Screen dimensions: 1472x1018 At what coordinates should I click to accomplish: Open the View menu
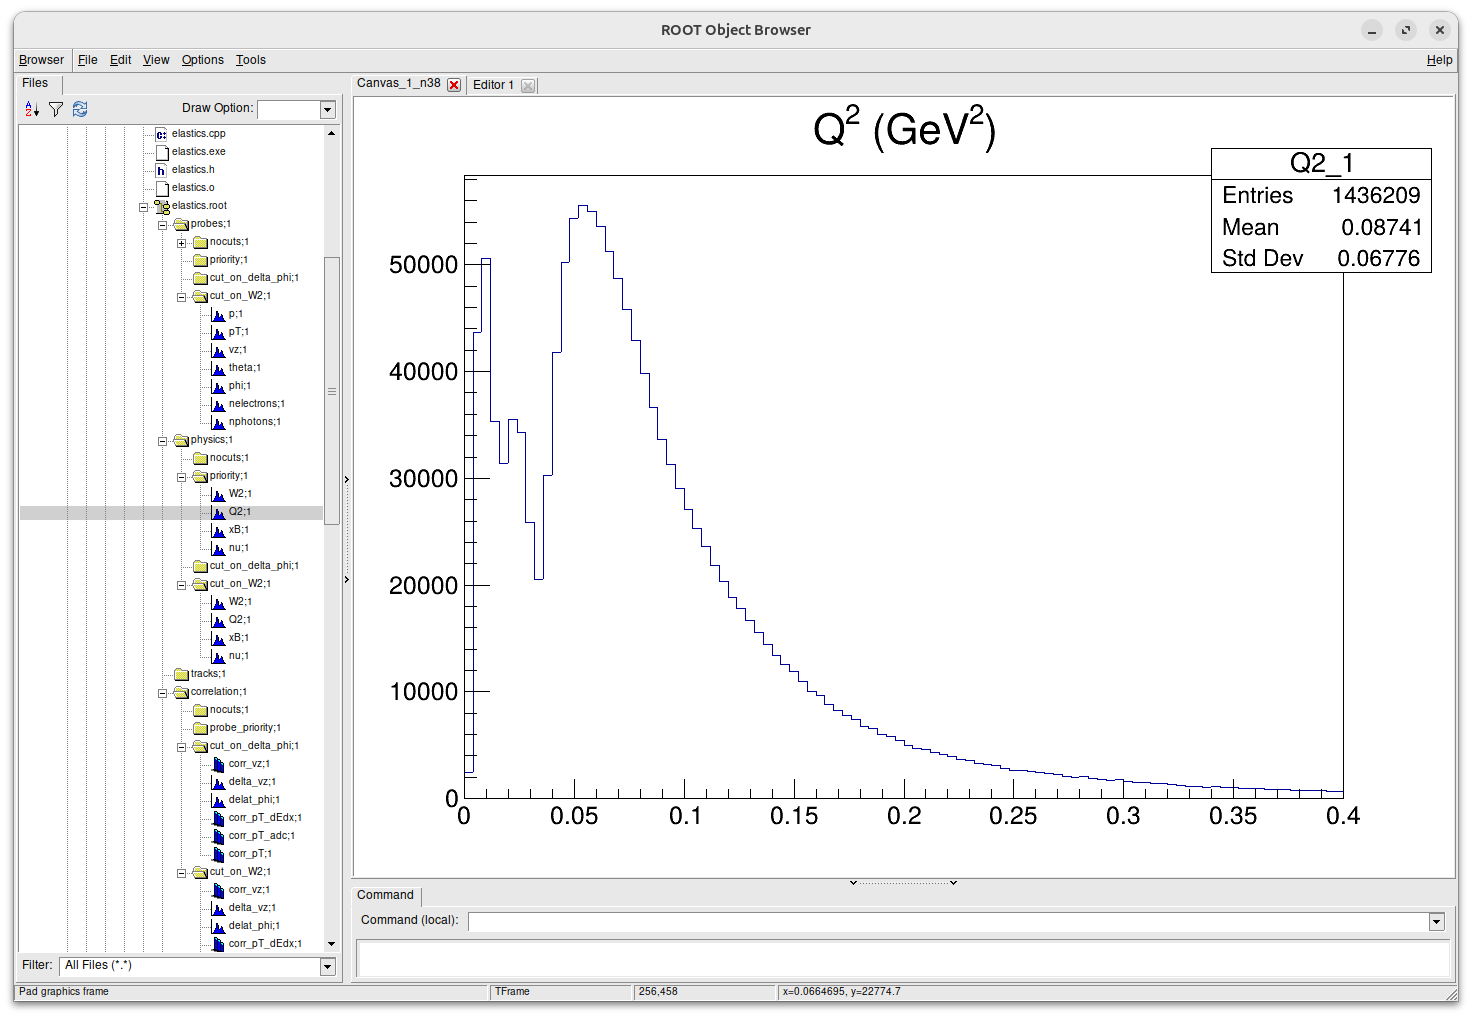156,60
